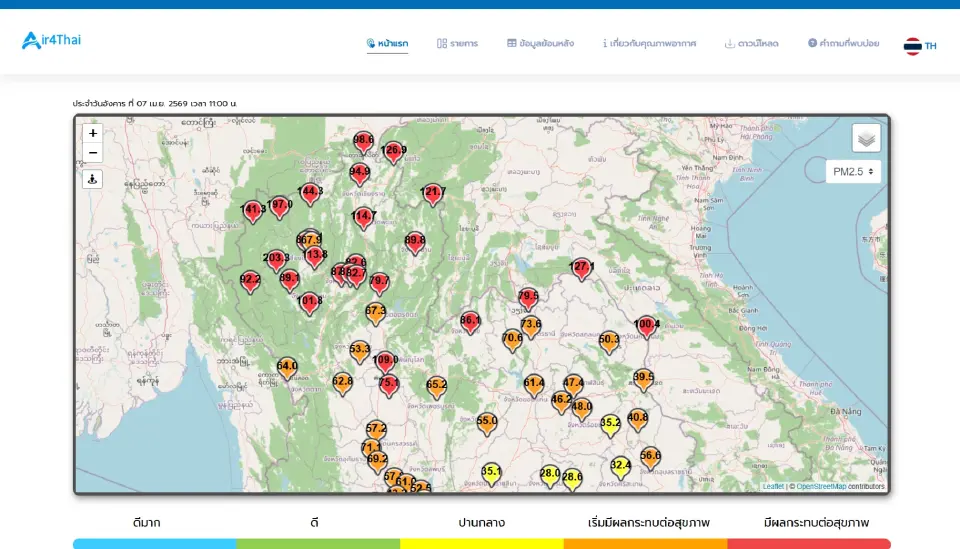The width and height of the screenshot is (960, 549).
Task: Open the Leaflet attribution link
Action: pos(773,487)
